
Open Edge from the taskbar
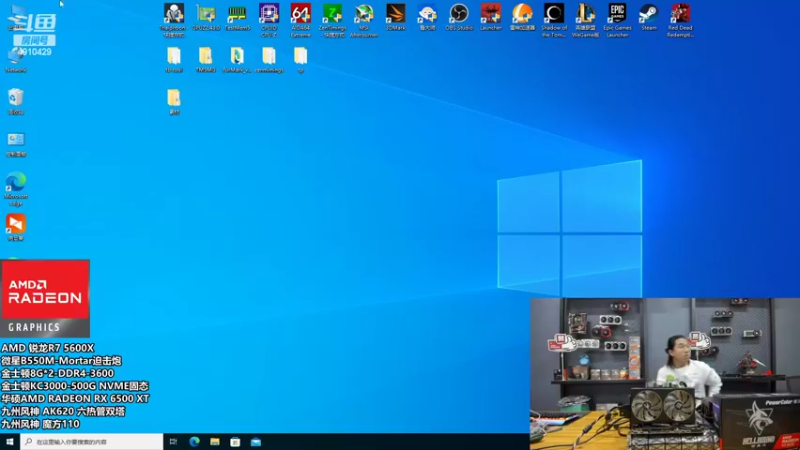194,442
